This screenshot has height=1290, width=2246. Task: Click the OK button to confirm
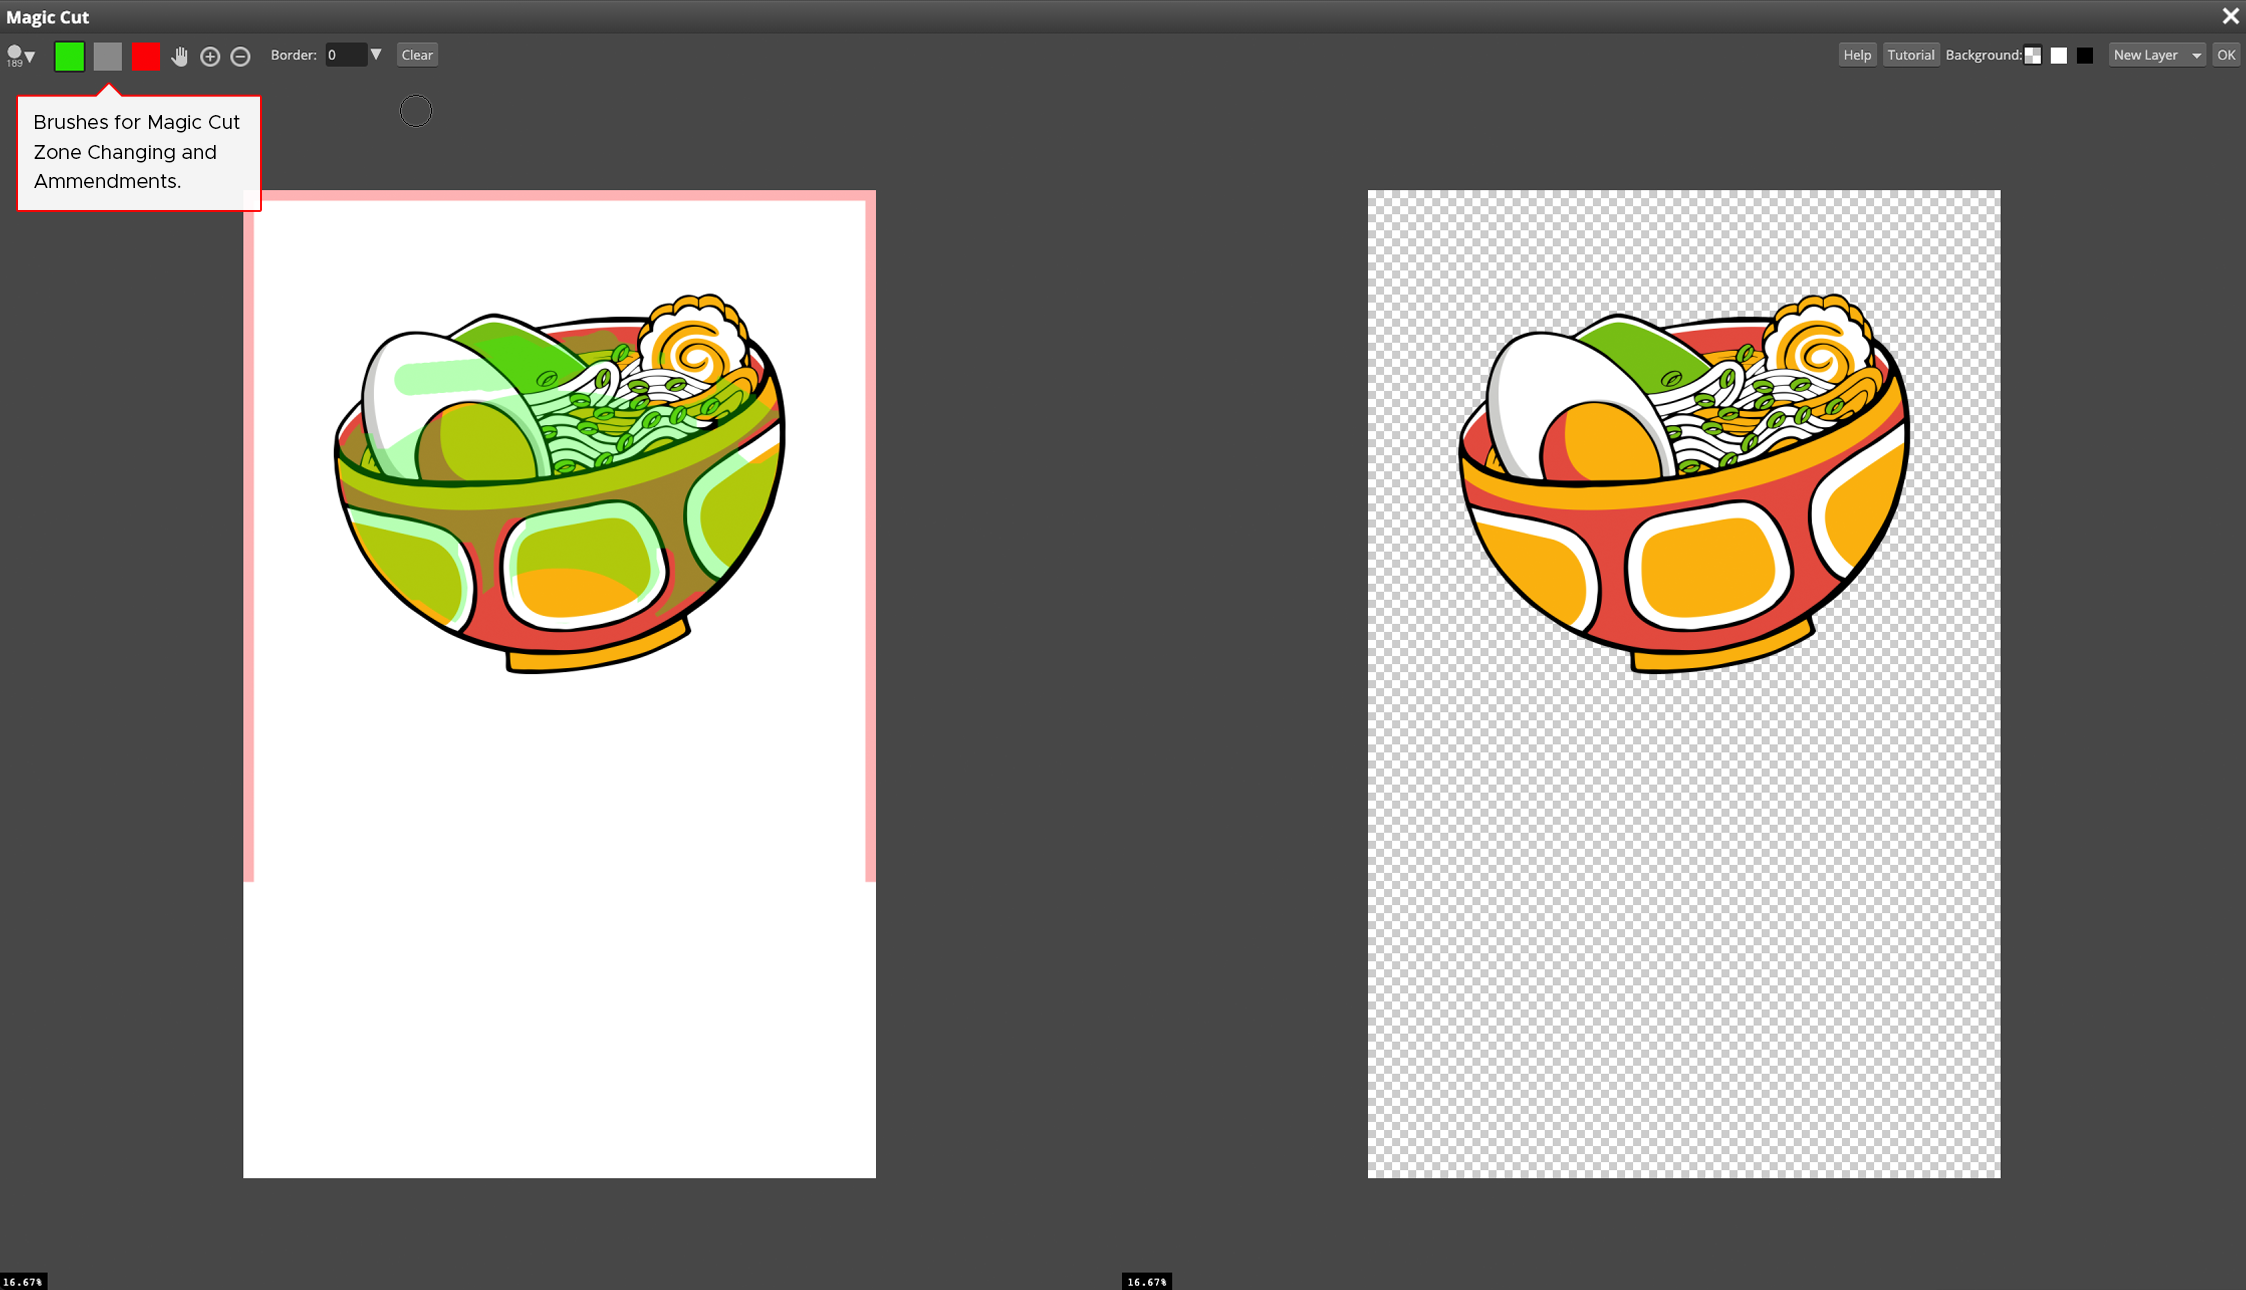point(2226,54)
